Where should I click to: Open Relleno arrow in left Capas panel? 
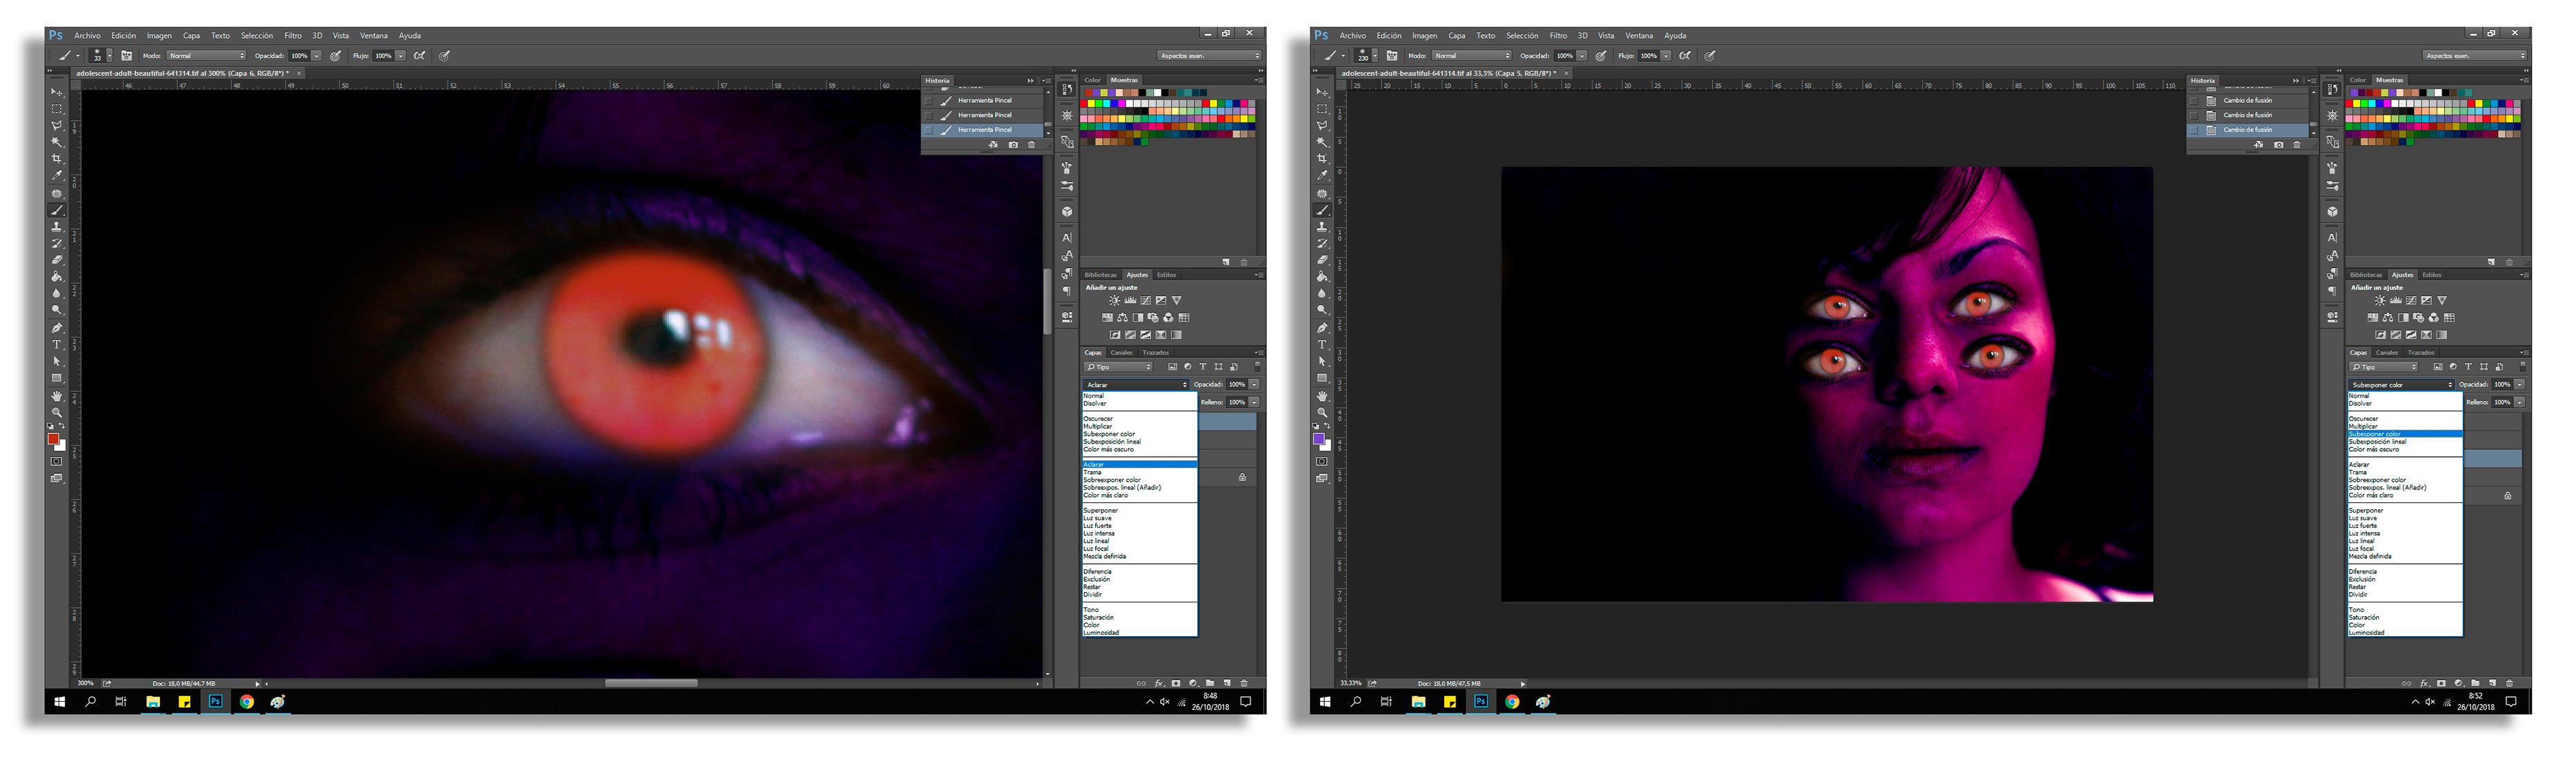click(x=1254, y=402)
